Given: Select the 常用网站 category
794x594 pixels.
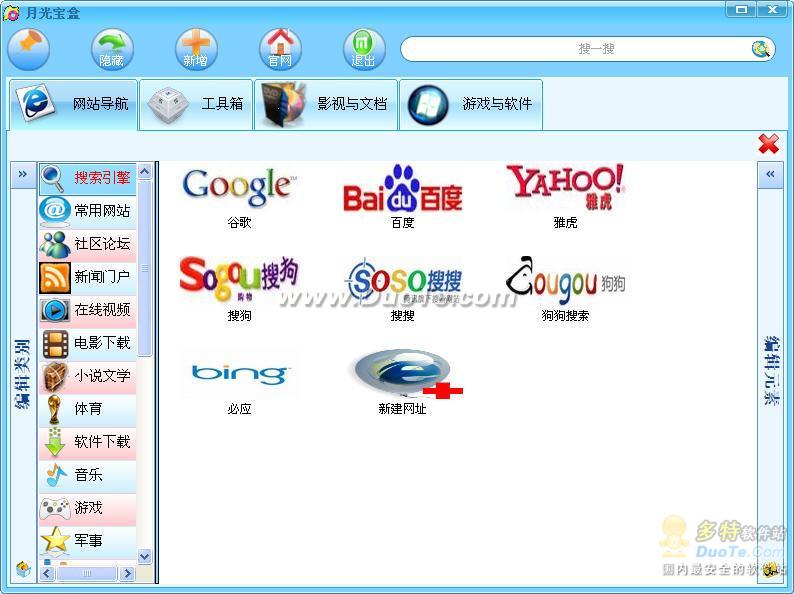Looking at the screenshot, I should tap(88, 211).
